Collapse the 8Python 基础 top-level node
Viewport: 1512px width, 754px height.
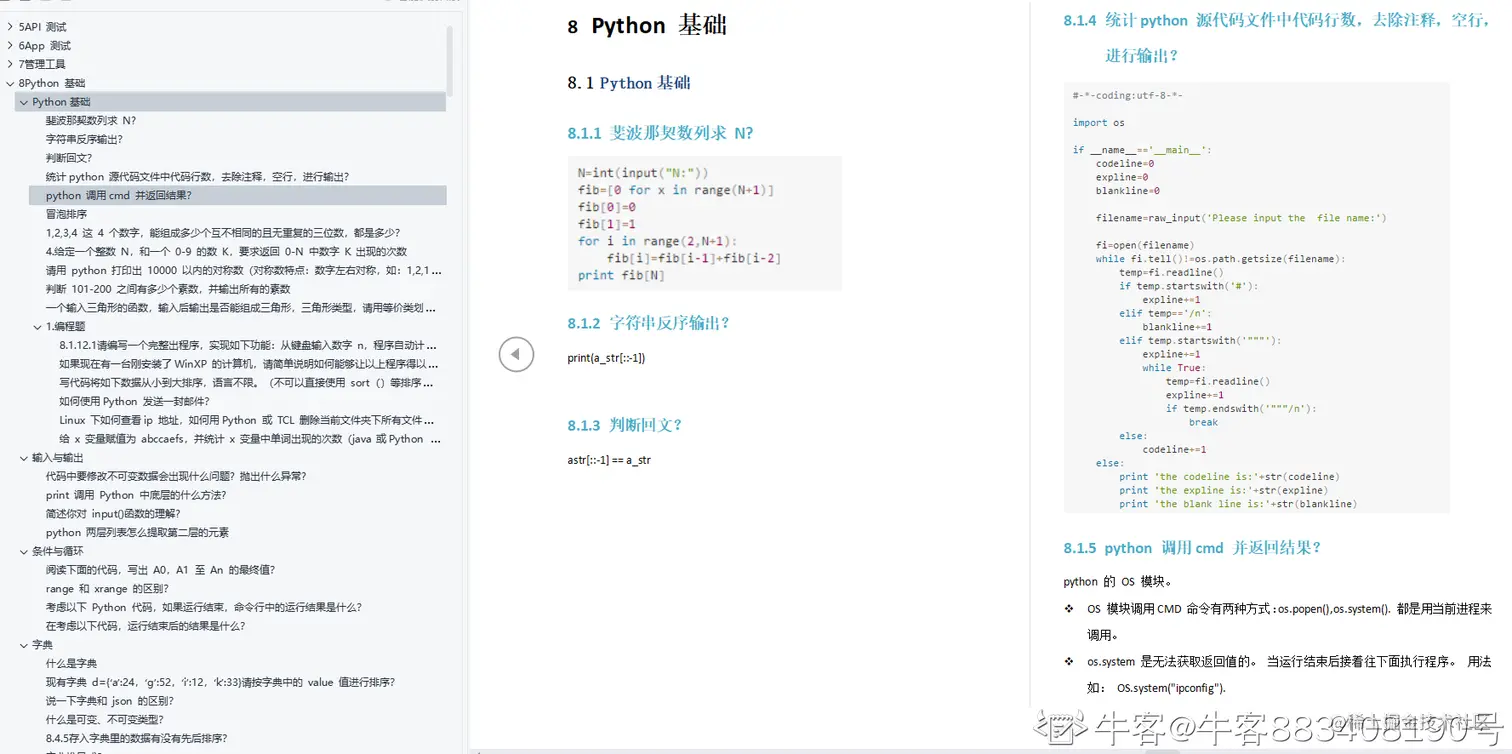tap(10, 83)
